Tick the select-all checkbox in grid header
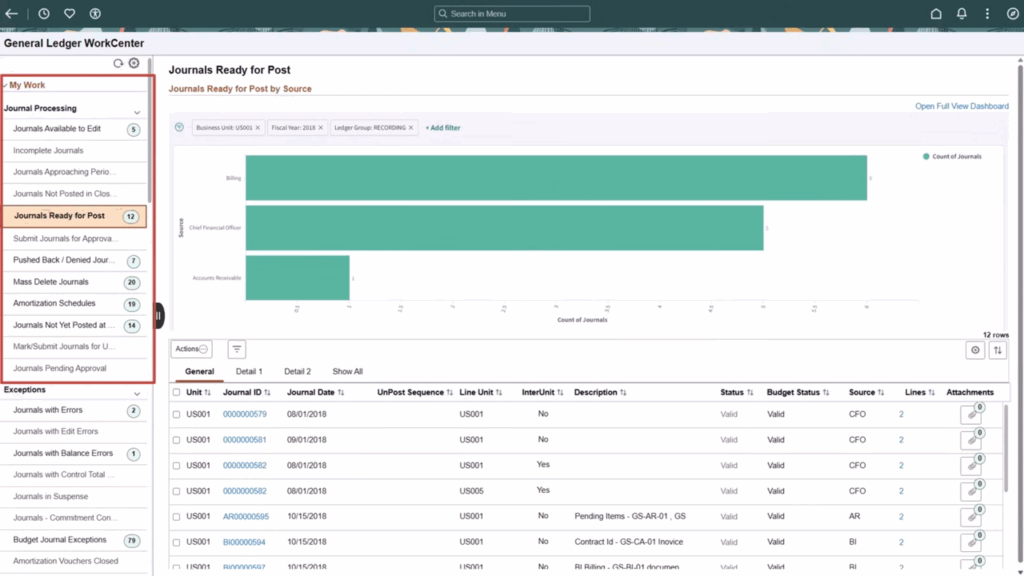Screen dimensions: 1024x576 [x=177, y=393]
